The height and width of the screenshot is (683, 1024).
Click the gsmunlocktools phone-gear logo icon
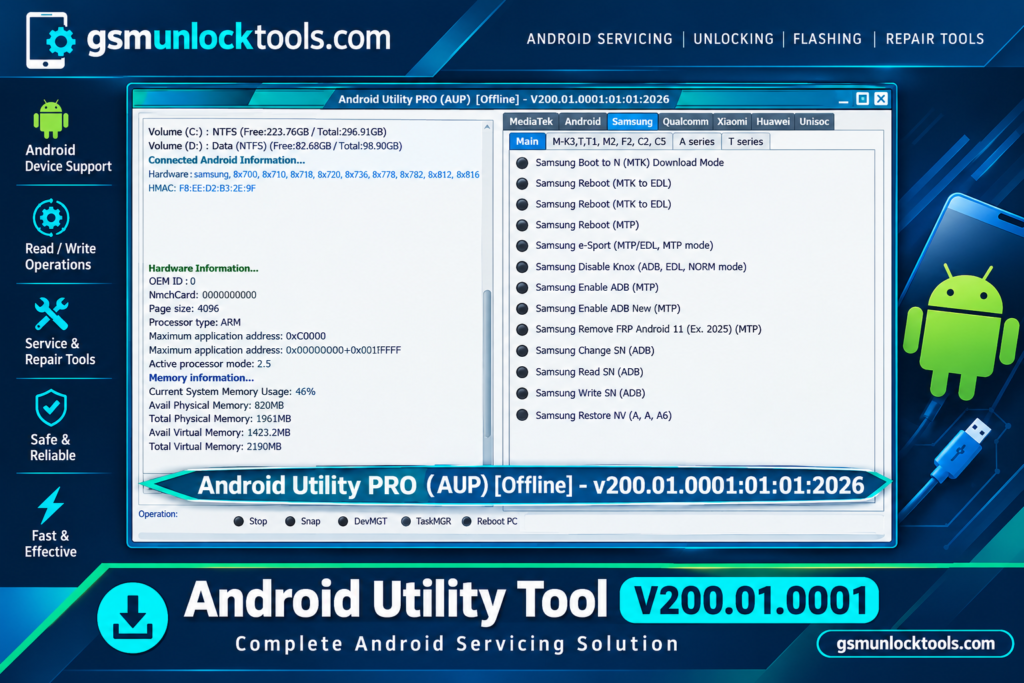50,40
